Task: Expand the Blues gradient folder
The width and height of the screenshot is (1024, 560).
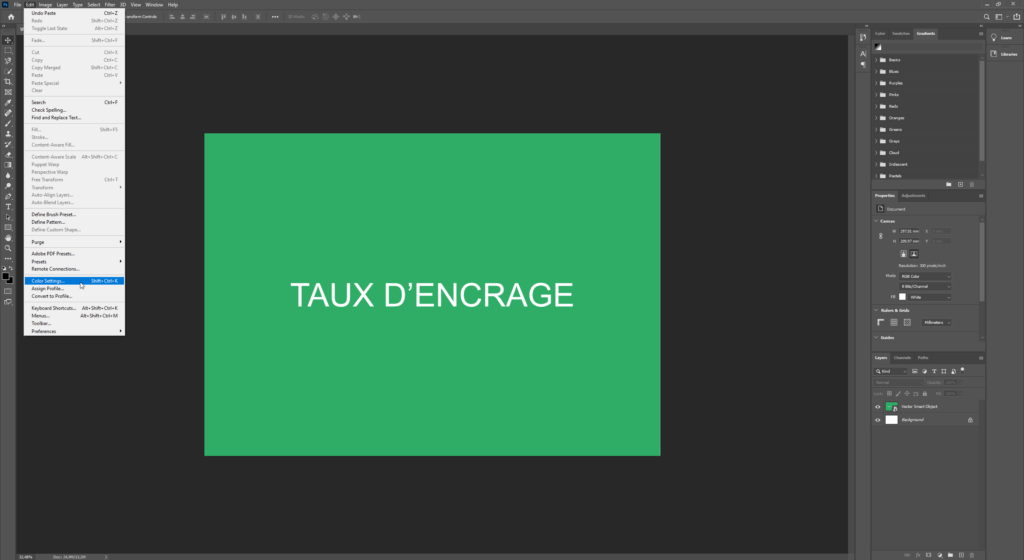Action: tap(876, 72)
